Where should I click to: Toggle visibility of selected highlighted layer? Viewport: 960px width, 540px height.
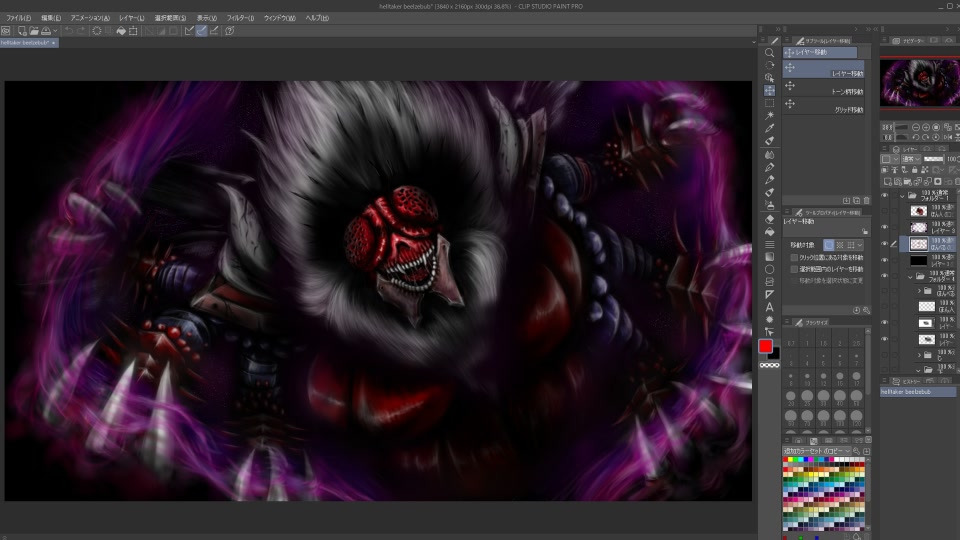[885, 244]
